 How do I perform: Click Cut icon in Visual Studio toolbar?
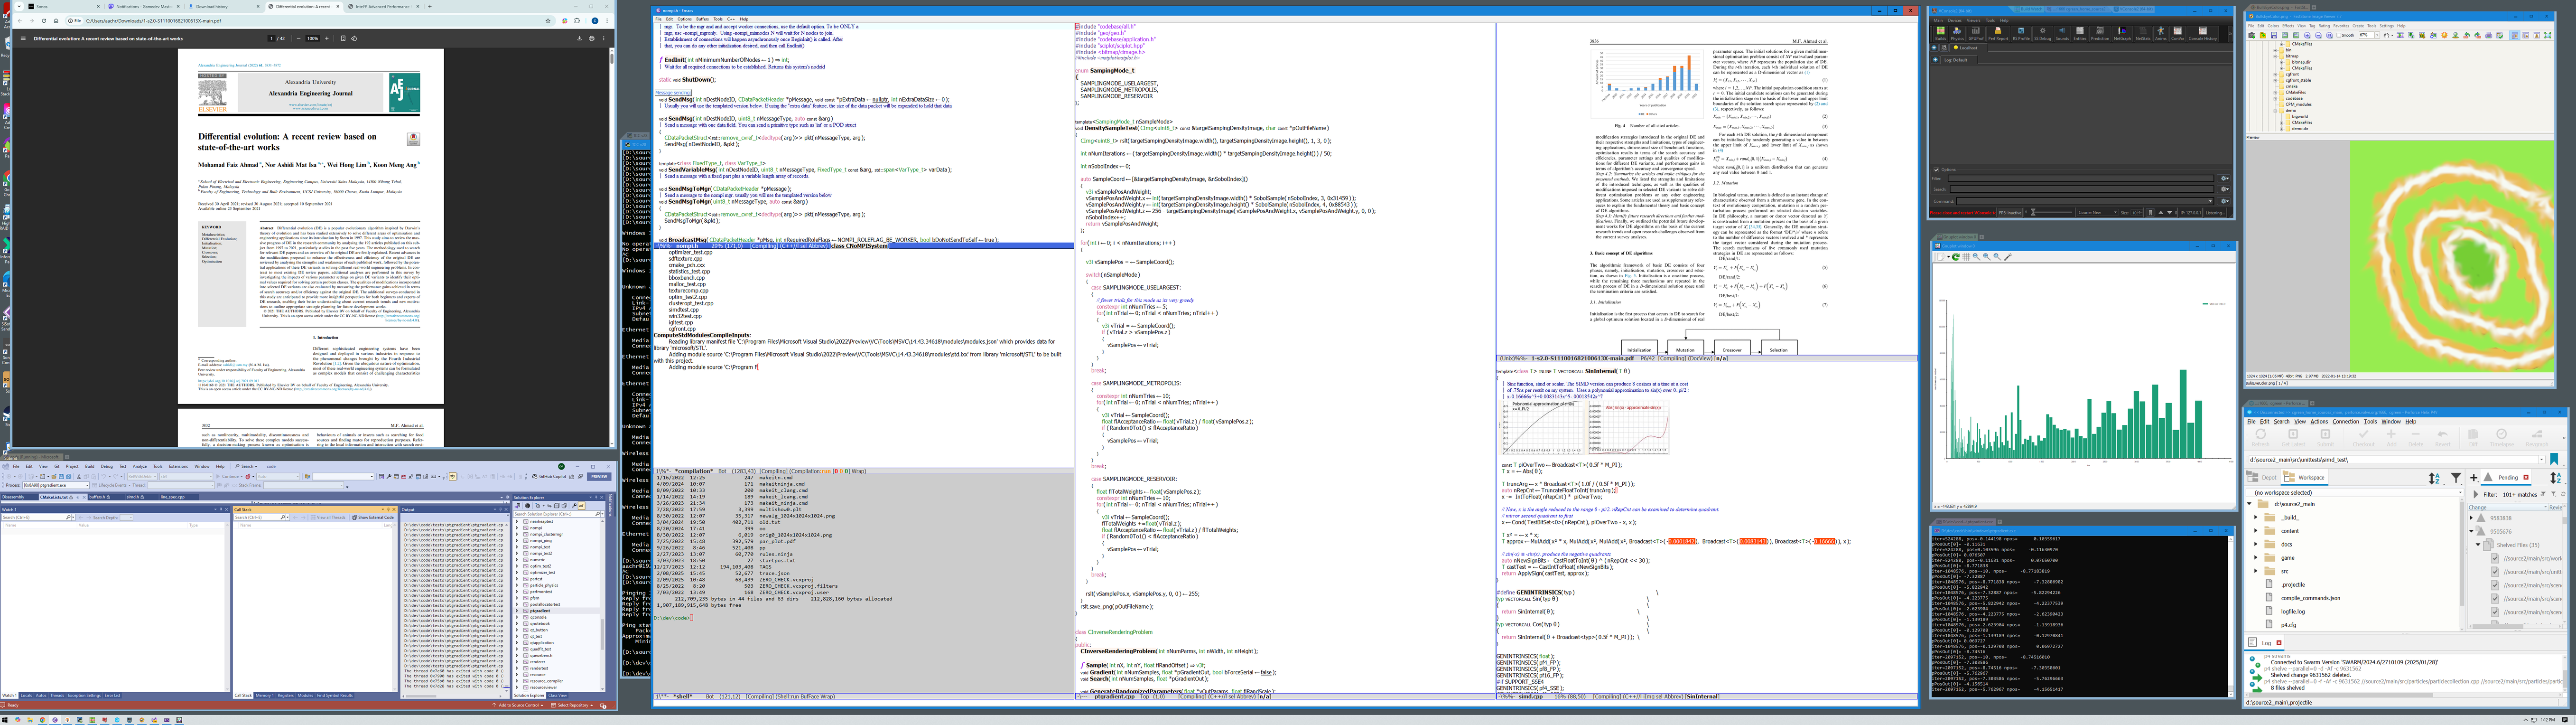(x=79, y=477)
